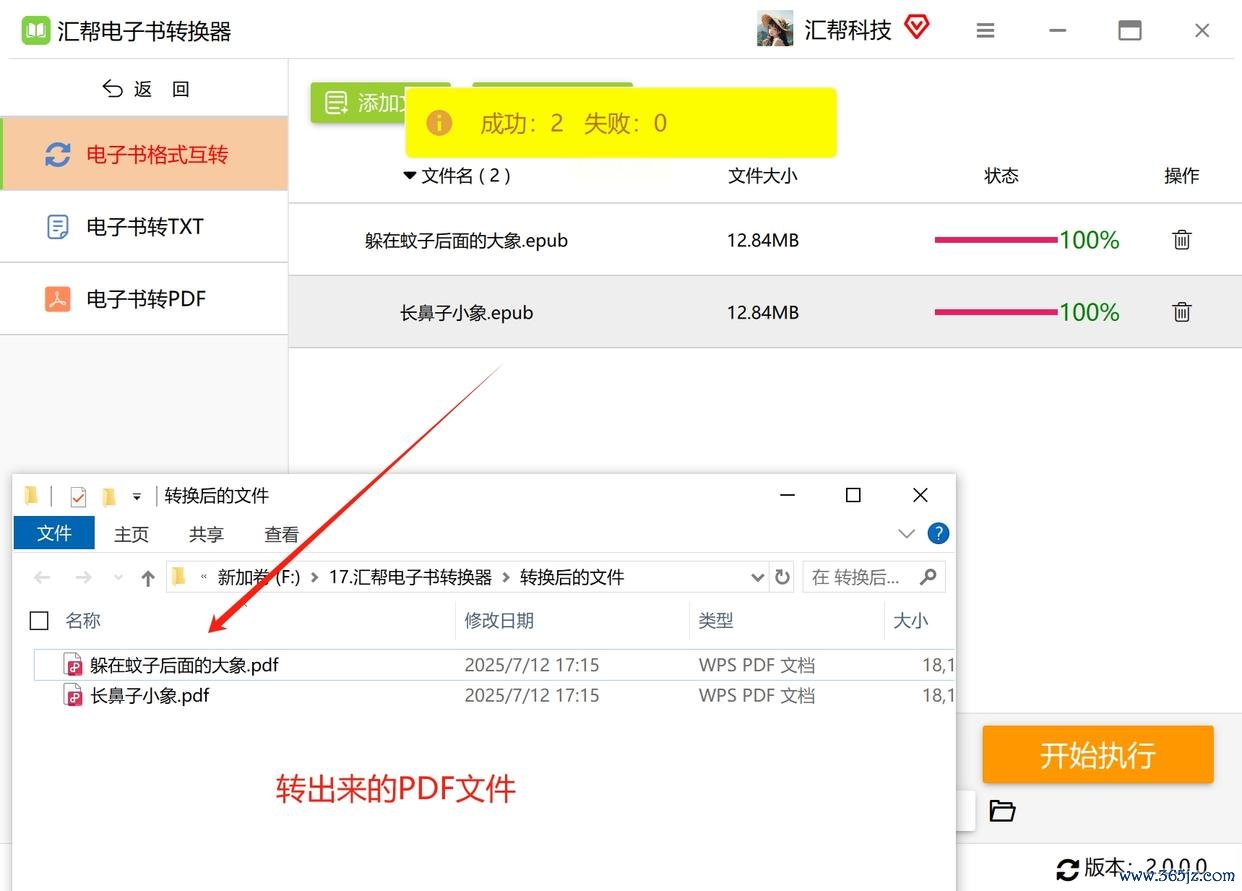The width and height of the screenshot is (1242, 891).
Task: Select 躲在蚊子后面的大象.pdf file
Action: tap(184, 665)
